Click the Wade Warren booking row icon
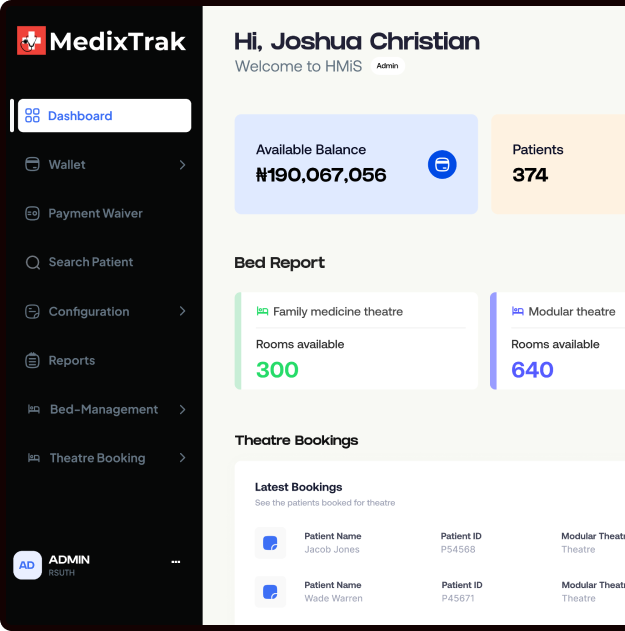Image resolution: width=625 pixels, height=631 pixels. 270,592
